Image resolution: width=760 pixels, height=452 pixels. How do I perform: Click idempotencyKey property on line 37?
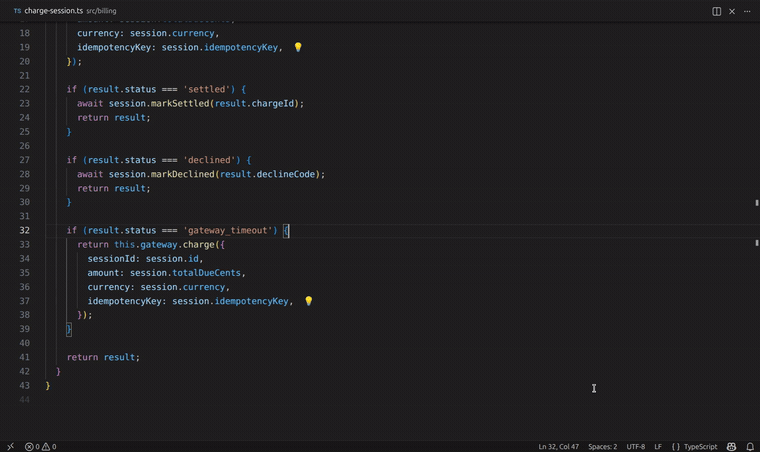pos(125,301)
